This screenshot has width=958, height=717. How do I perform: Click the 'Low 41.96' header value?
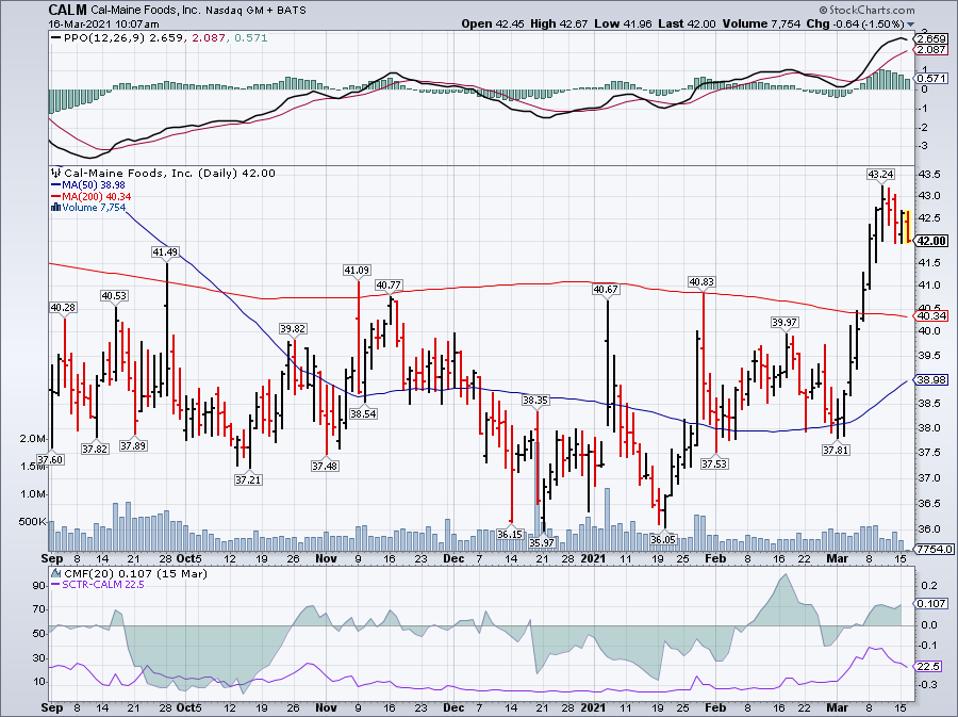pyautogui.click(x=623, y=24)
